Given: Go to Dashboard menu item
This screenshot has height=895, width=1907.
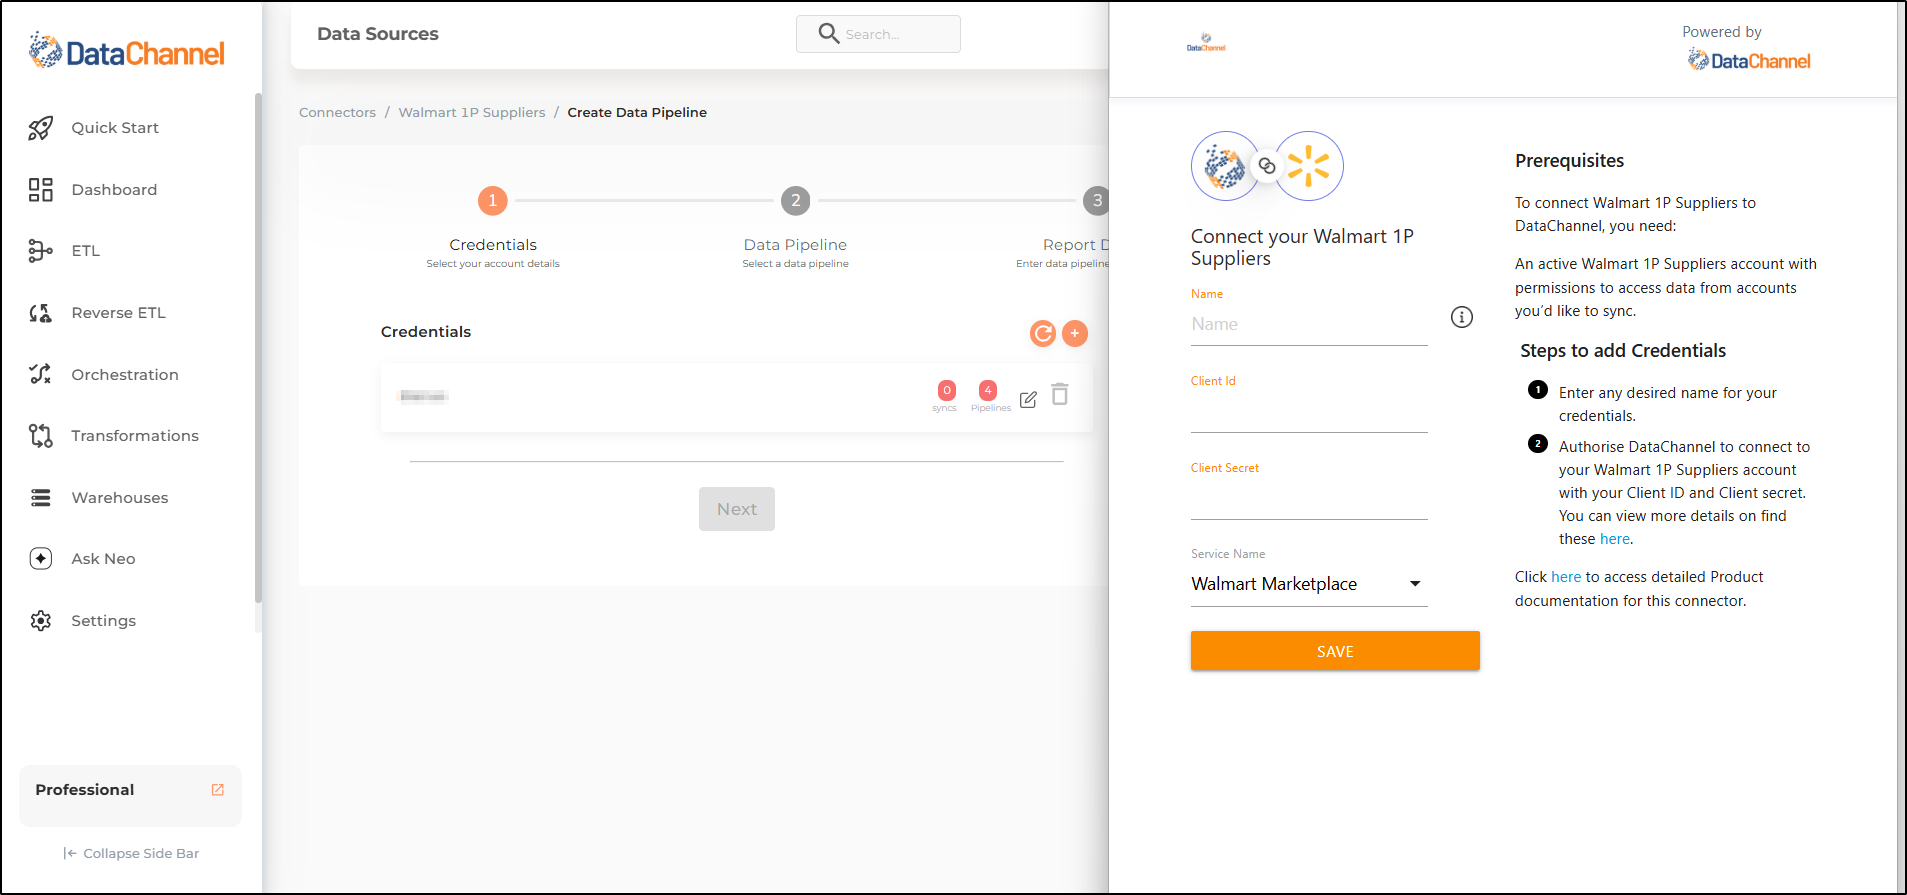Looking at the screenshot, I should (x=114, y=190).
